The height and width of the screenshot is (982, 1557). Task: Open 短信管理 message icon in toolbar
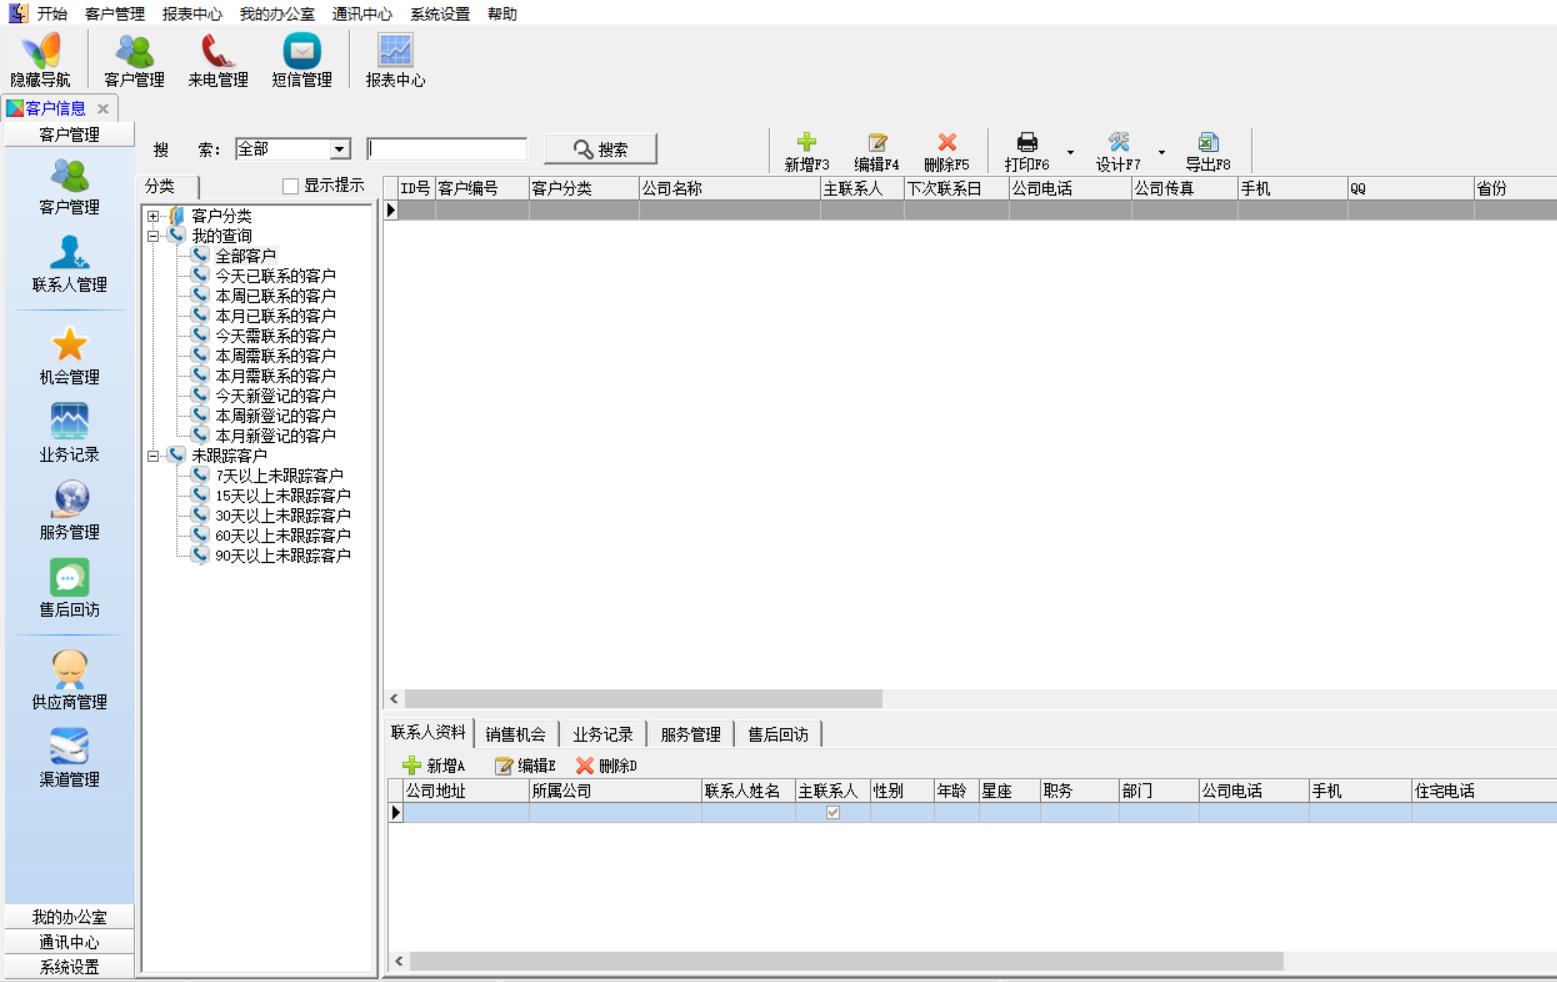click(x=301, y=52)
